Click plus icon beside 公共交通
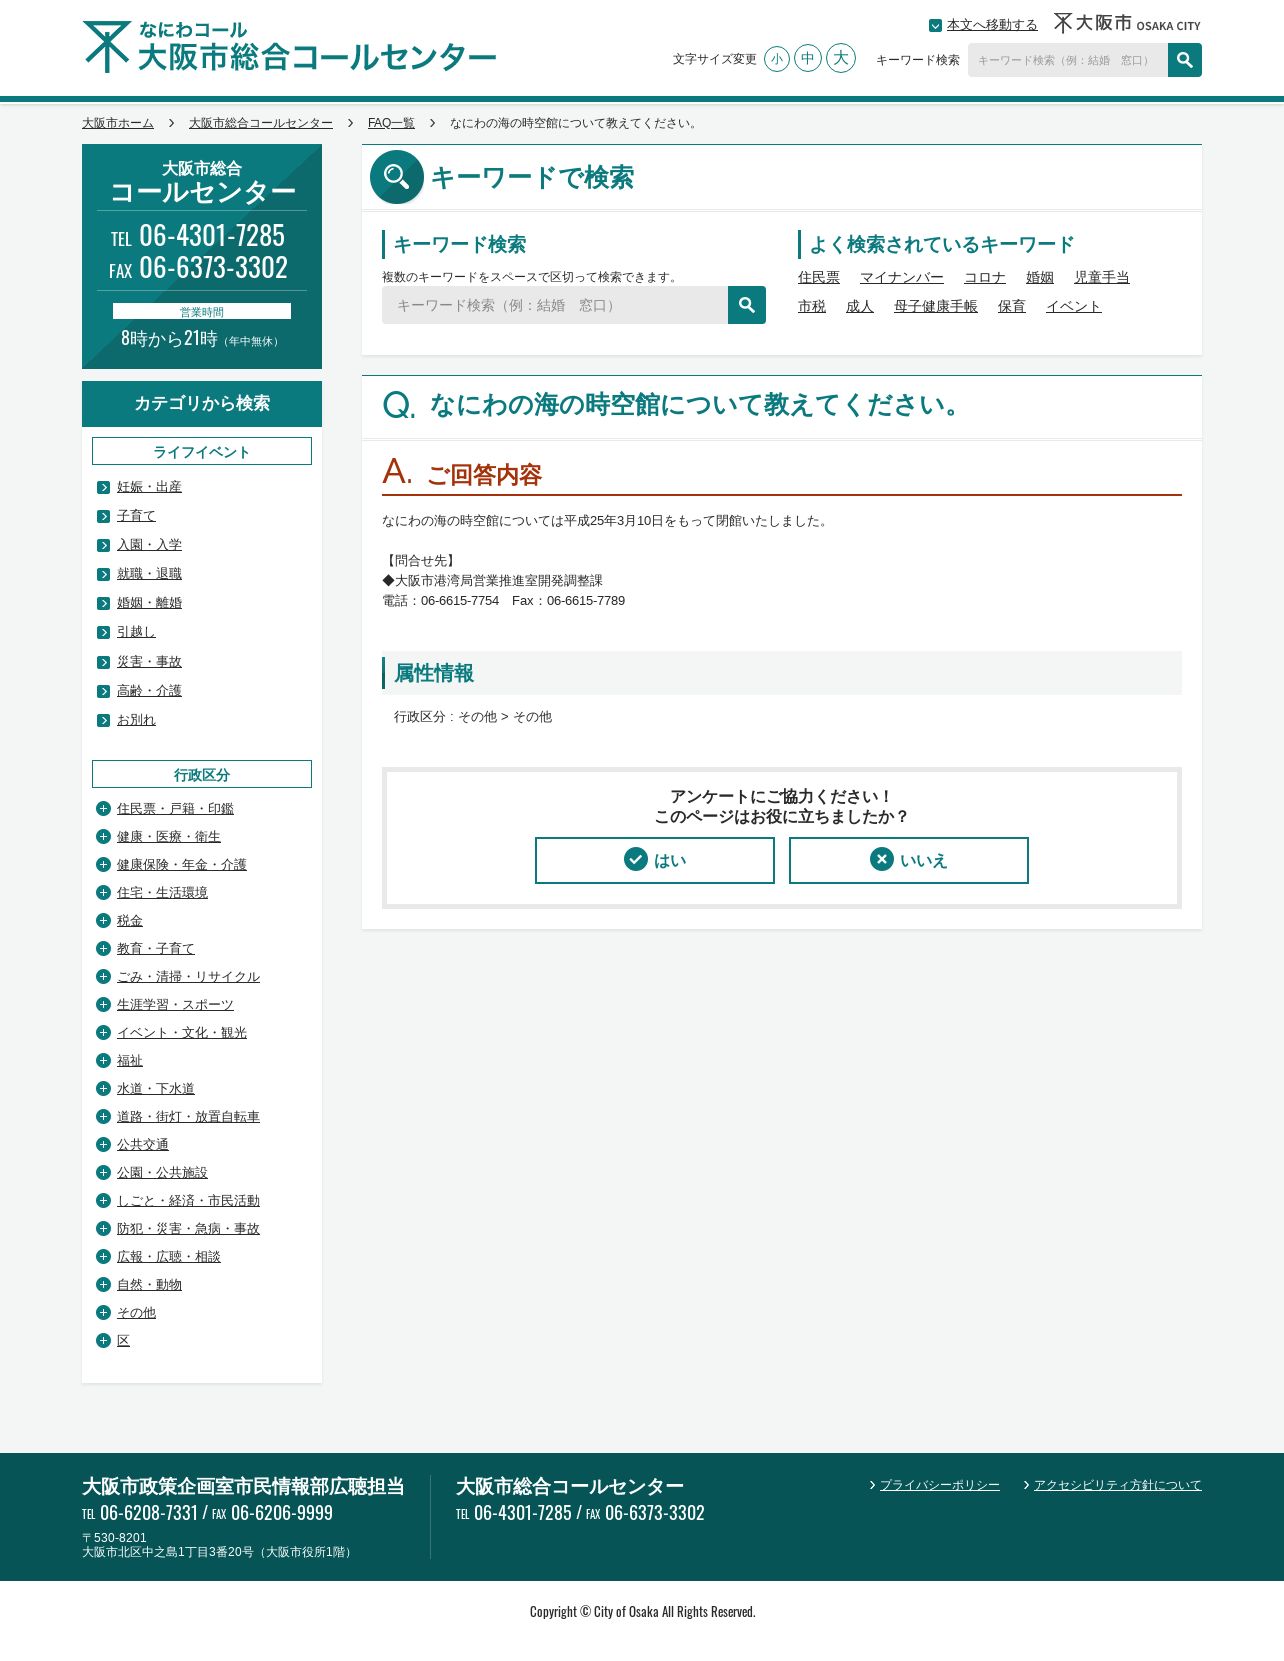Image resolution: width=1284 pixels, height=1661 pixels. (103, 1144)
